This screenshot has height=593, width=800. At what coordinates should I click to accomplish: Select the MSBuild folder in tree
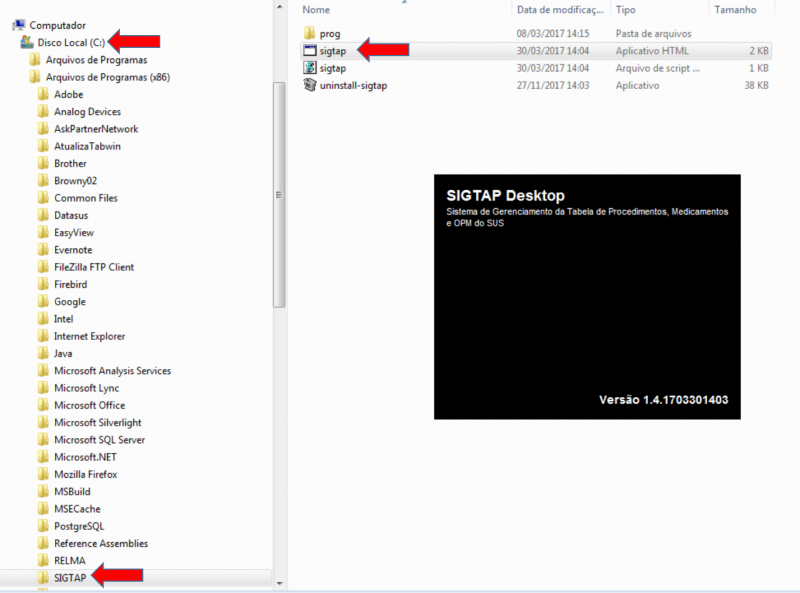tap(72, 491)
